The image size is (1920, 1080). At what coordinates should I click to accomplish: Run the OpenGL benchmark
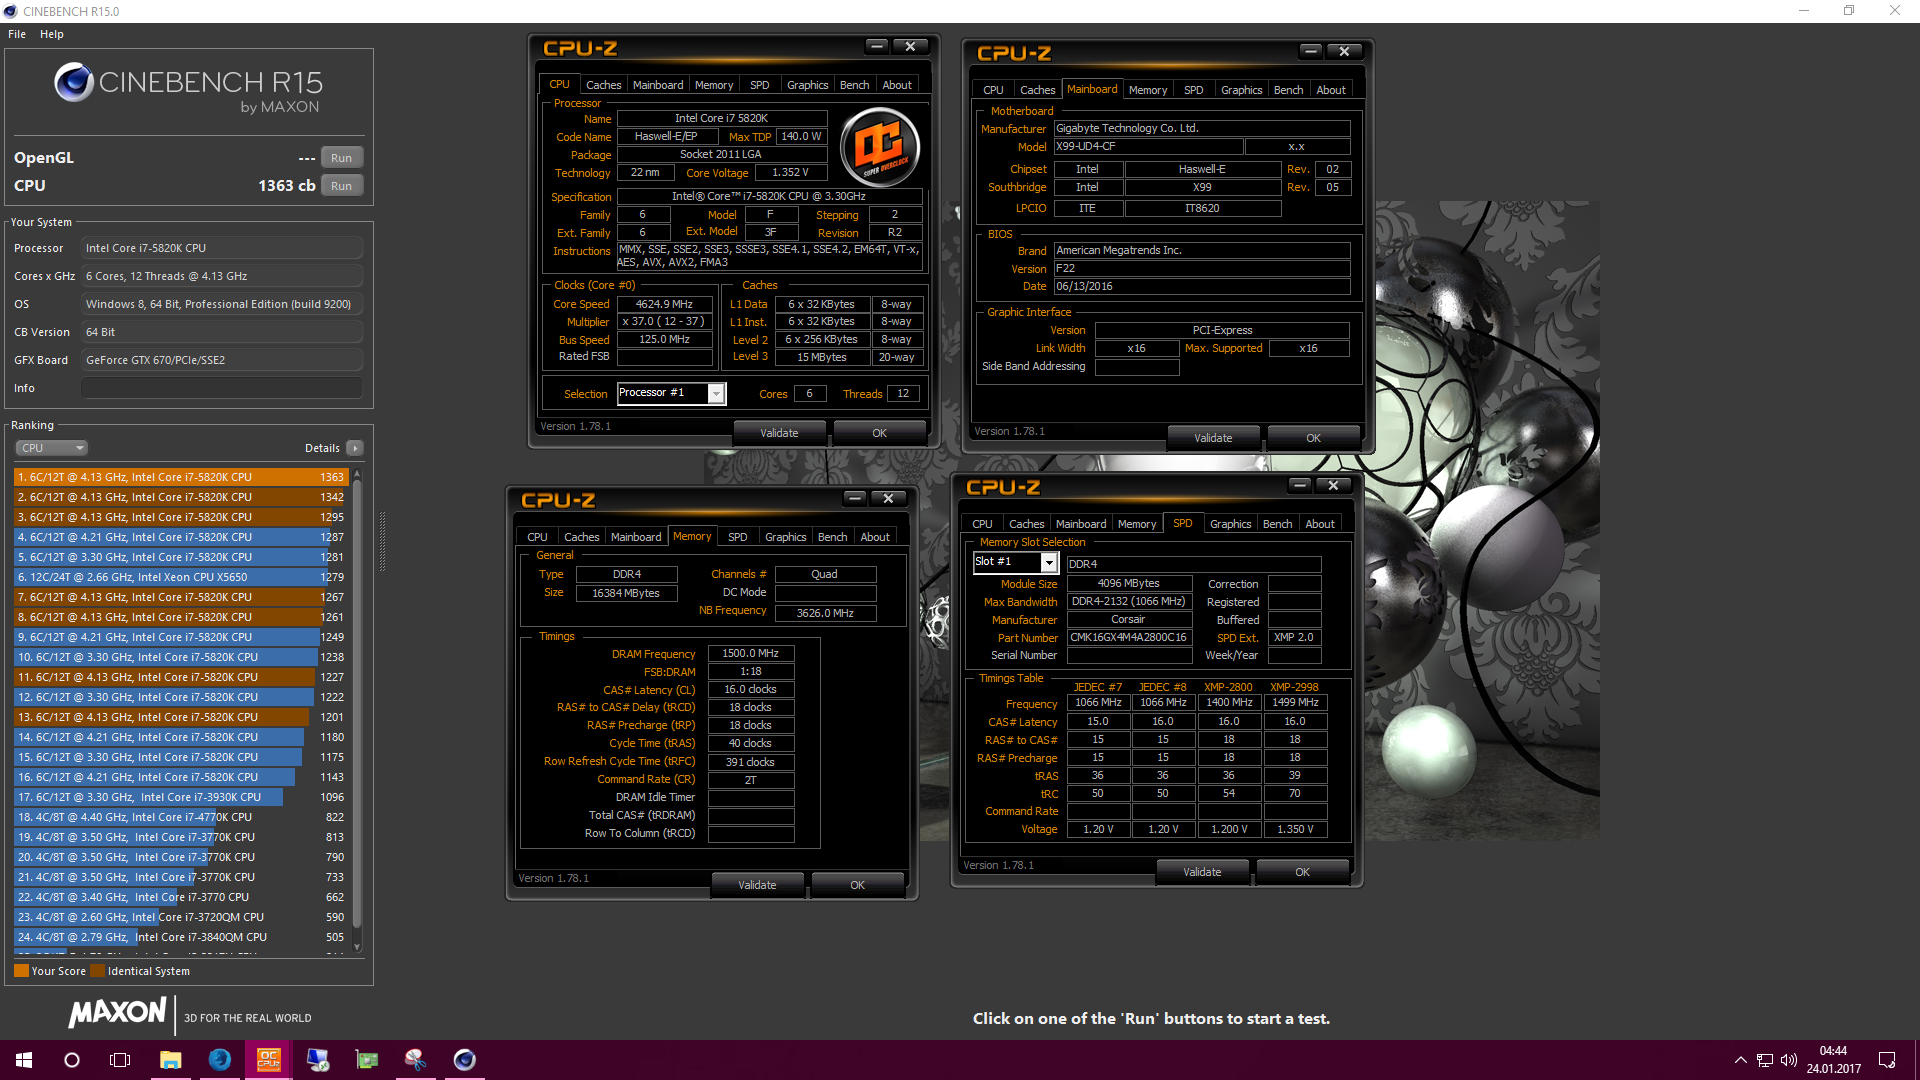tap(341, 158)
